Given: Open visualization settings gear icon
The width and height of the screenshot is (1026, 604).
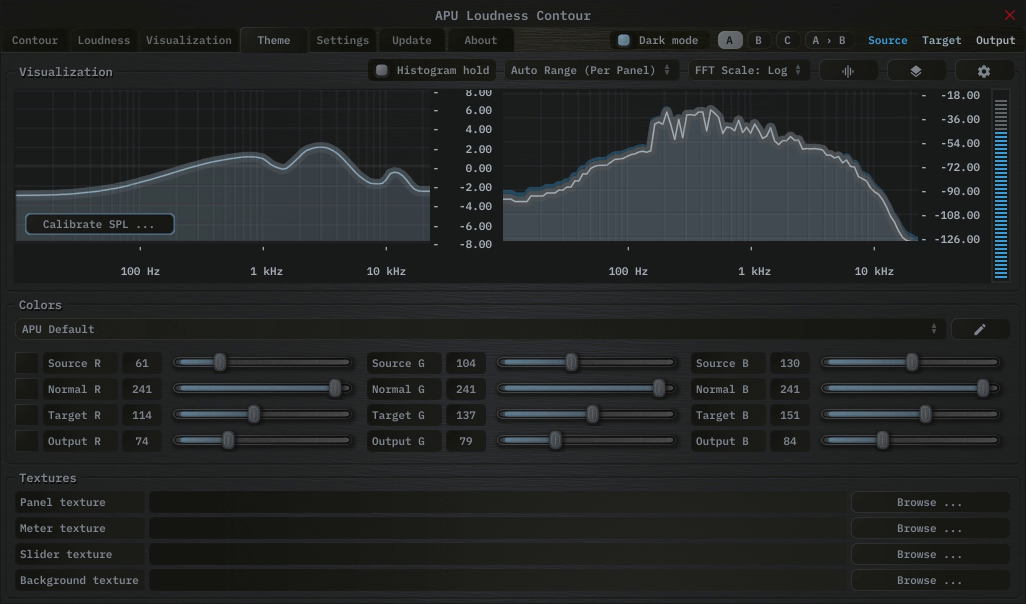Looking at the screenshot, I should point(983,71).
